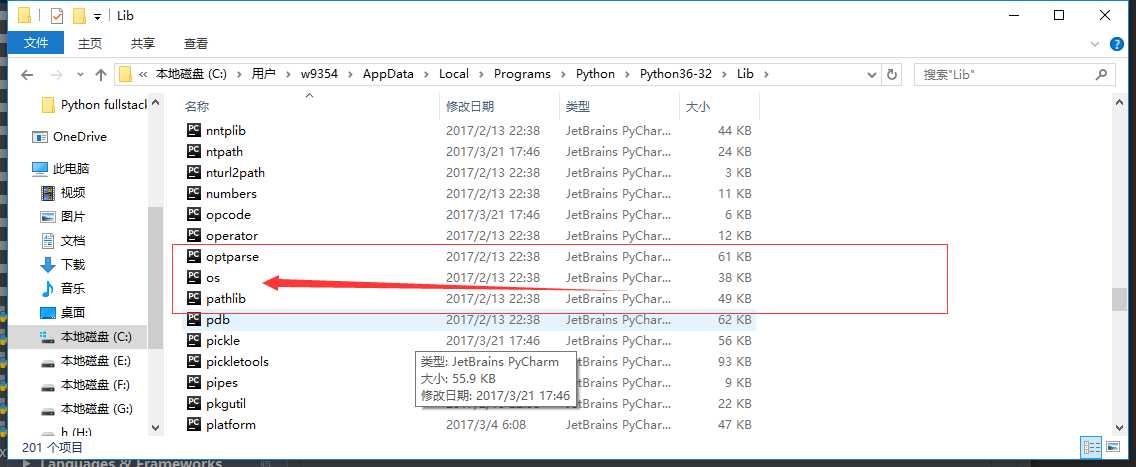This screenshot has height=467, width=1136.
Task: Click the 此电脑 computer icon
Action: coord(41,169)
